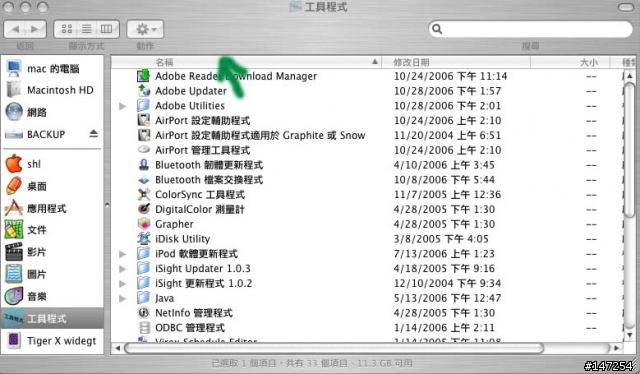Expand the iPod 軟體更新程式 folder

pos(122,254)
